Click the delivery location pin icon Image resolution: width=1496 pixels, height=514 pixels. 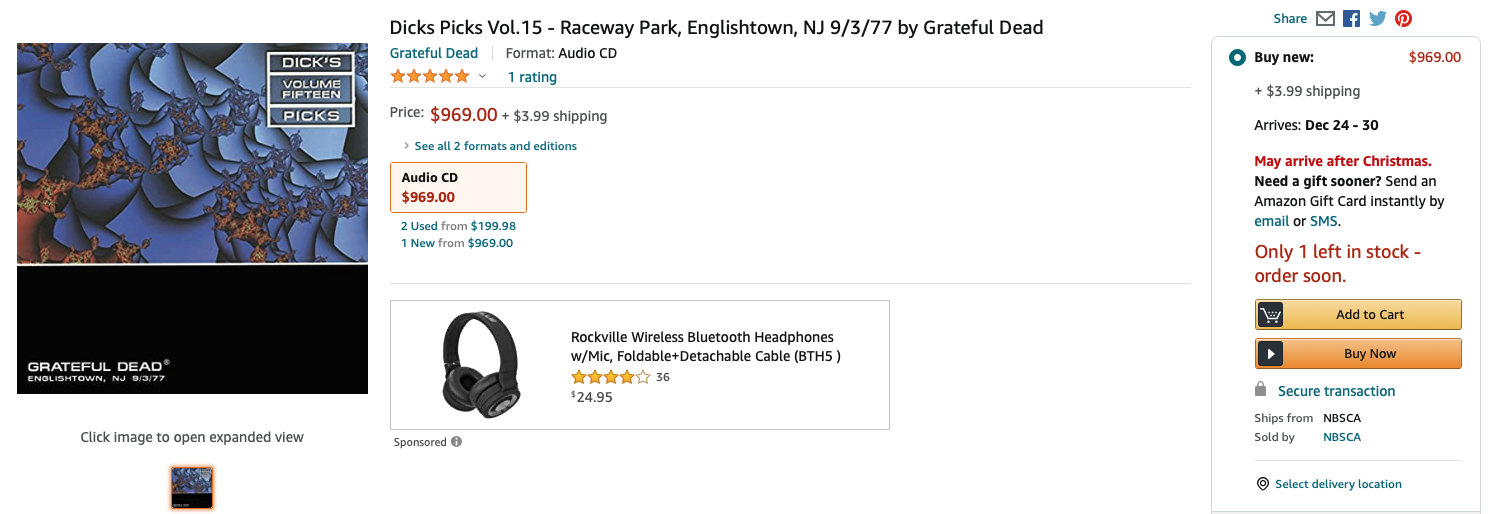click(1263, 484)
